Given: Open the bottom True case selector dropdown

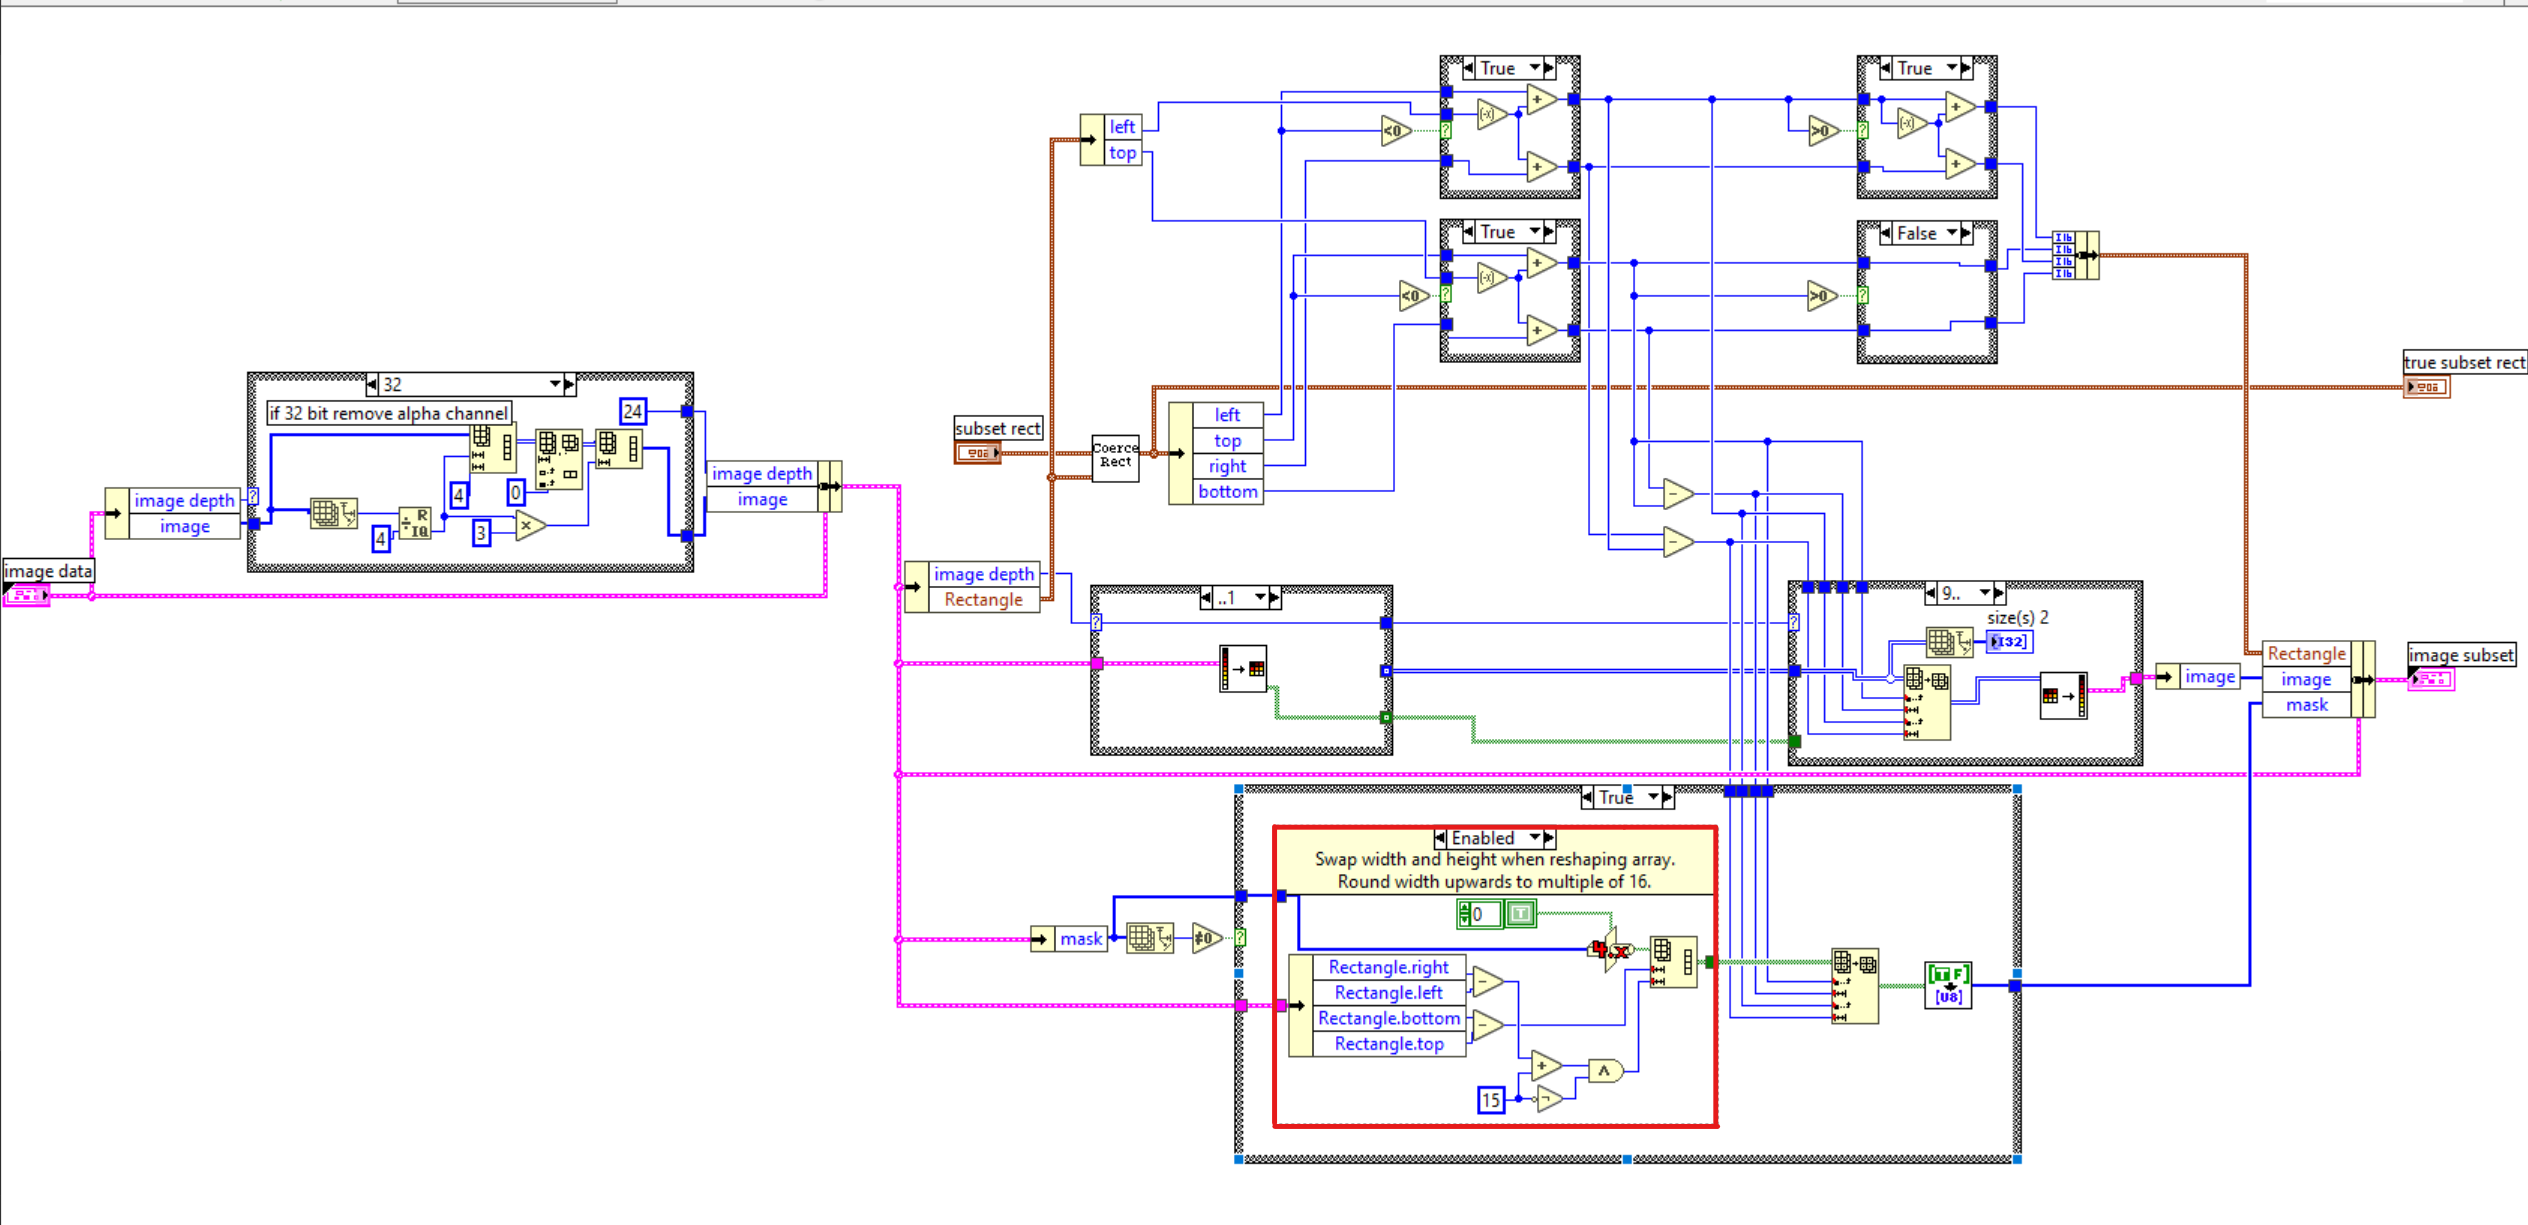Looking at the screenshot, I should coord(1654,797).
